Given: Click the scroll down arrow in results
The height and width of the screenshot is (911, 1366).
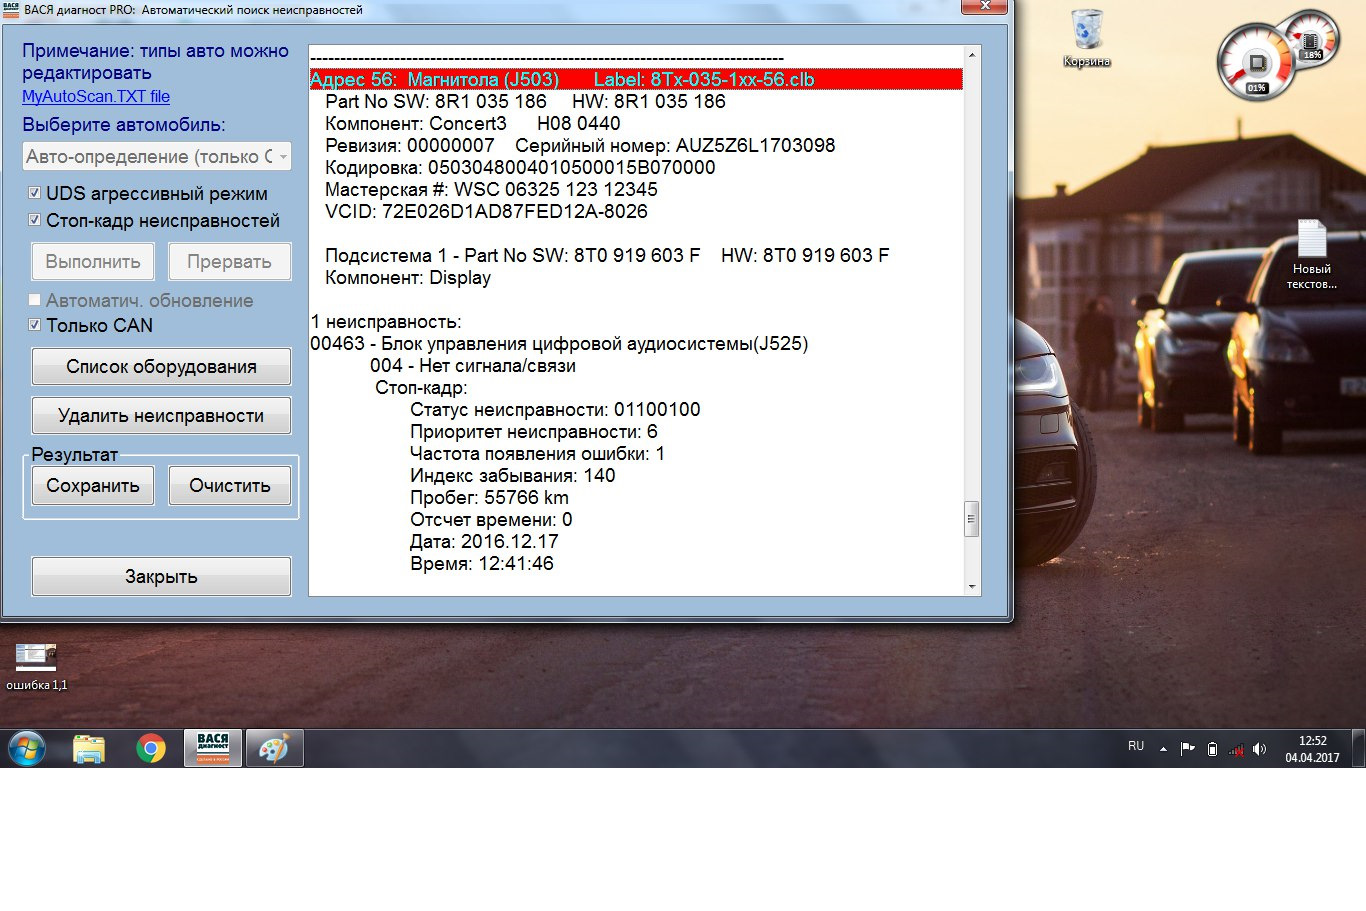Looking at the screenshot, I should pos(971,587).
